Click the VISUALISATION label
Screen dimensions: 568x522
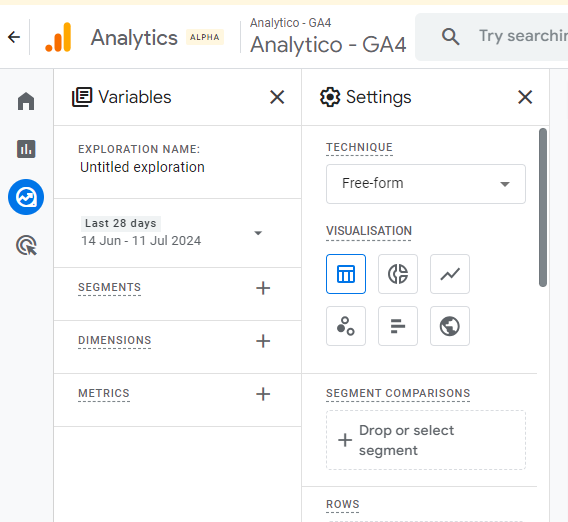[369, 231]
